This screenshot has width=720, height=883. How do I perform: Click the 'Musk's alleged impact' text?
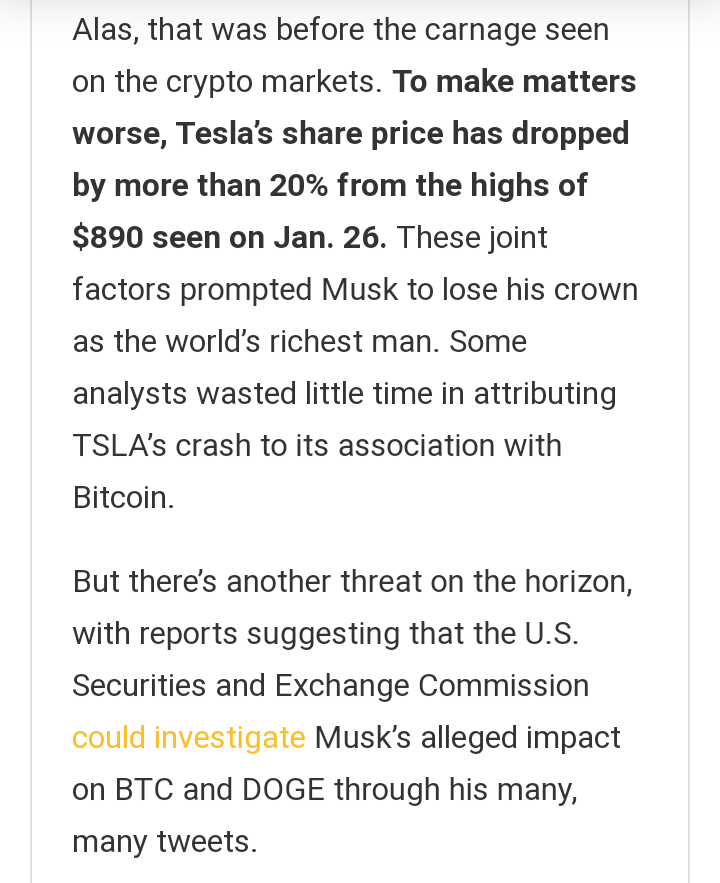tap(467, 738)
